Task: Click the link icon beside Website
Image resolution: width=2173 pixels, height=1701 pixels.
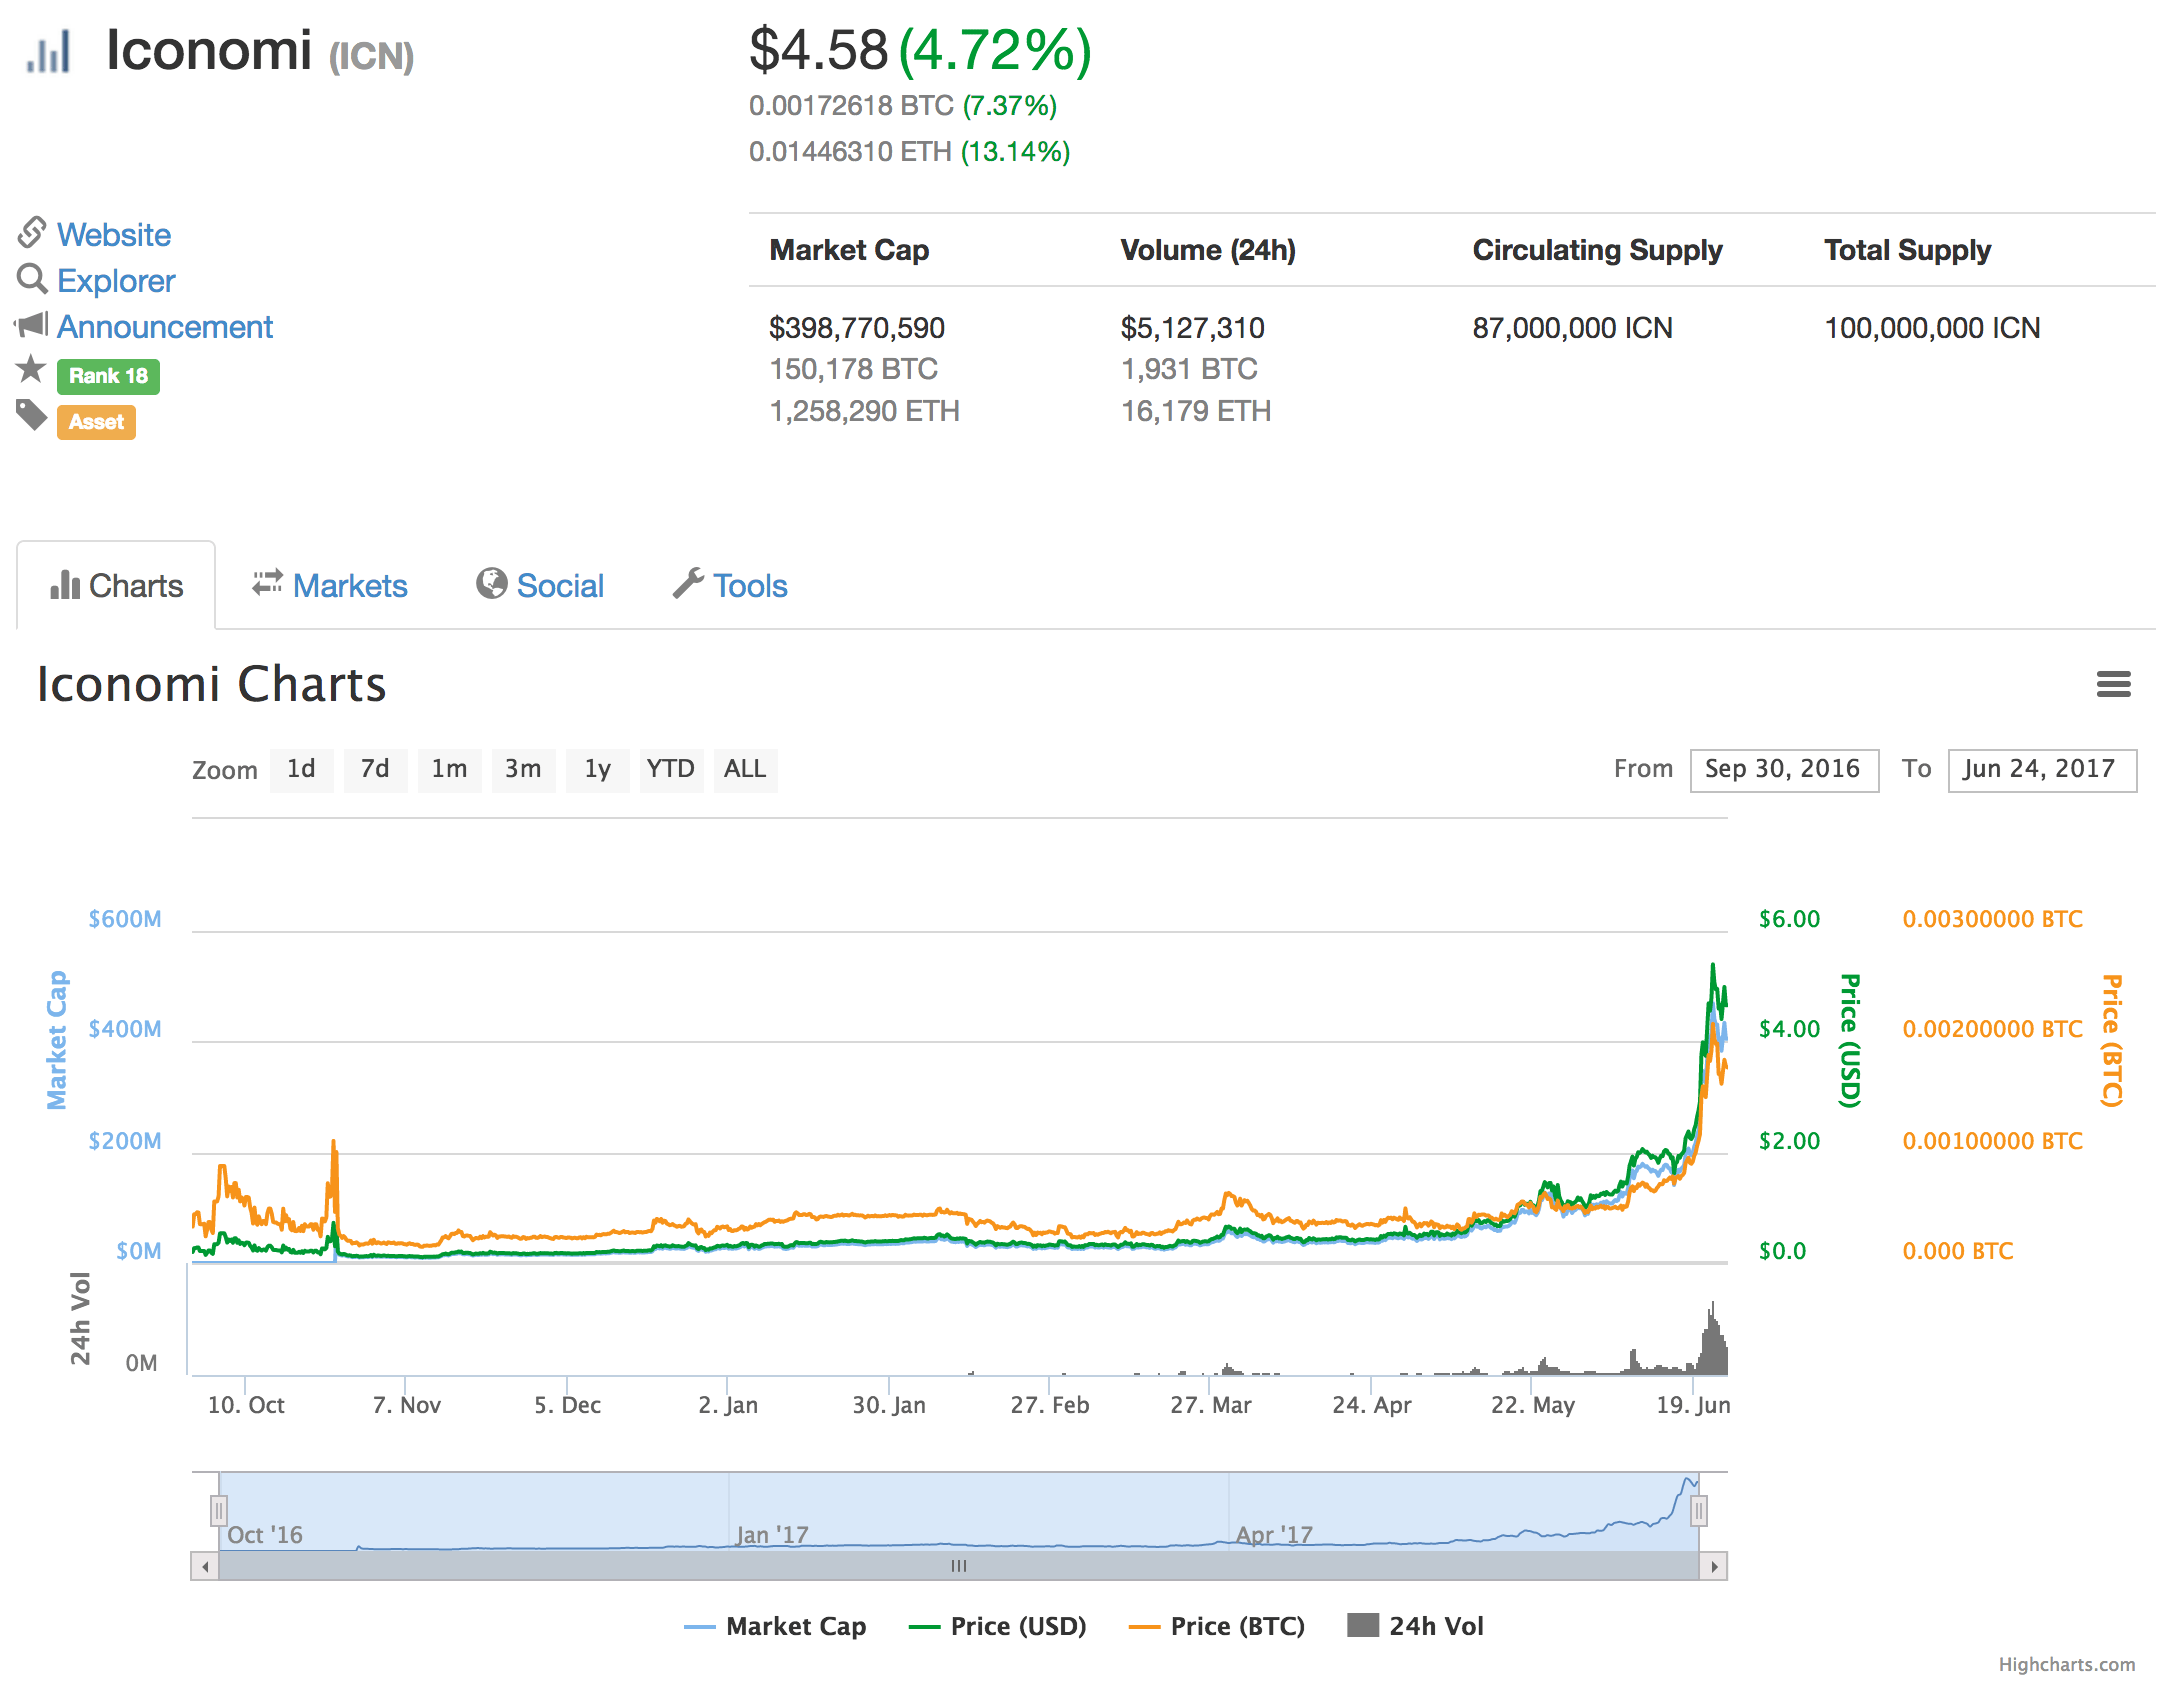Action: 32,233
